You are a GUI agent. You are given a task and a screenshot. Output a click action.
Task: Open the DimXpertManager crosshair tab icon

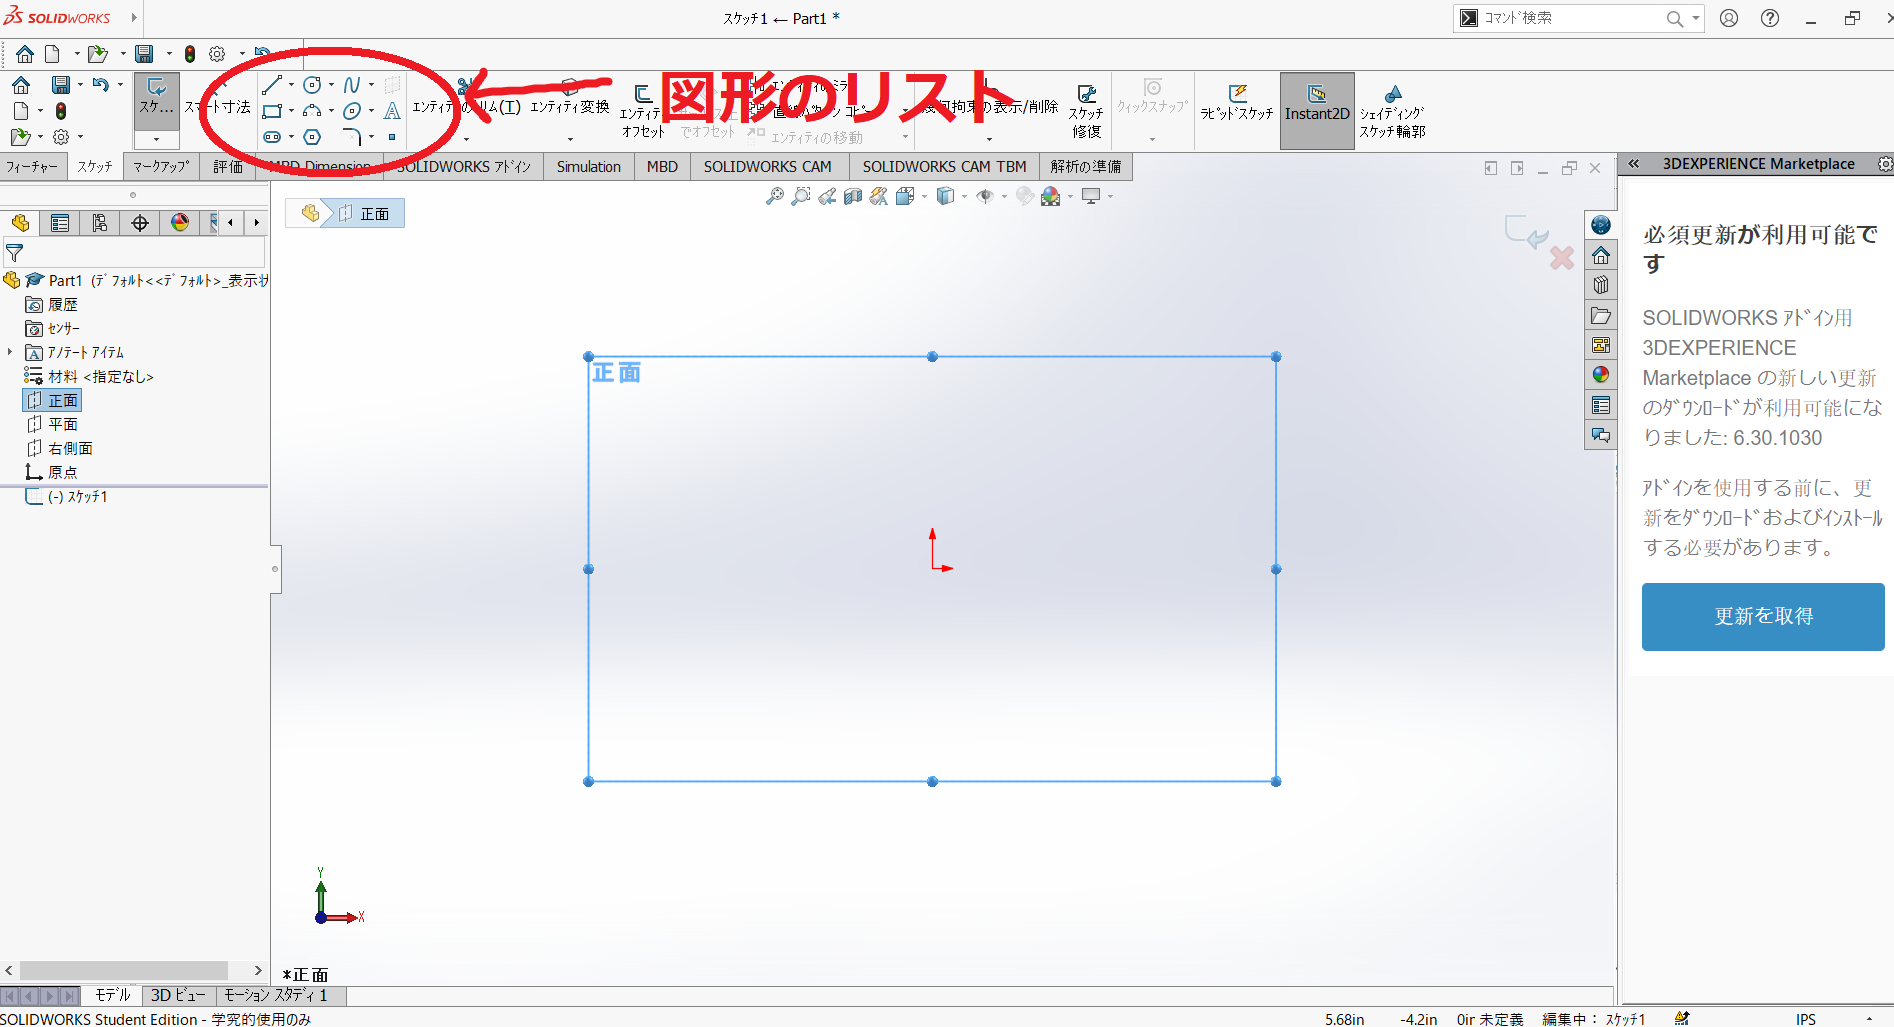(140, 223)
